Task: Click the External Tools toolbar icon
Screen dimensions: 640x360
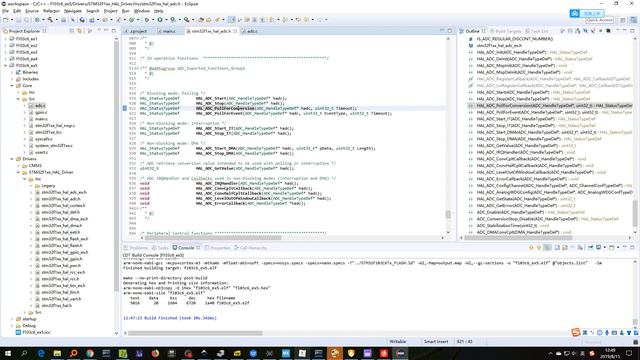Action: point(187,20)
